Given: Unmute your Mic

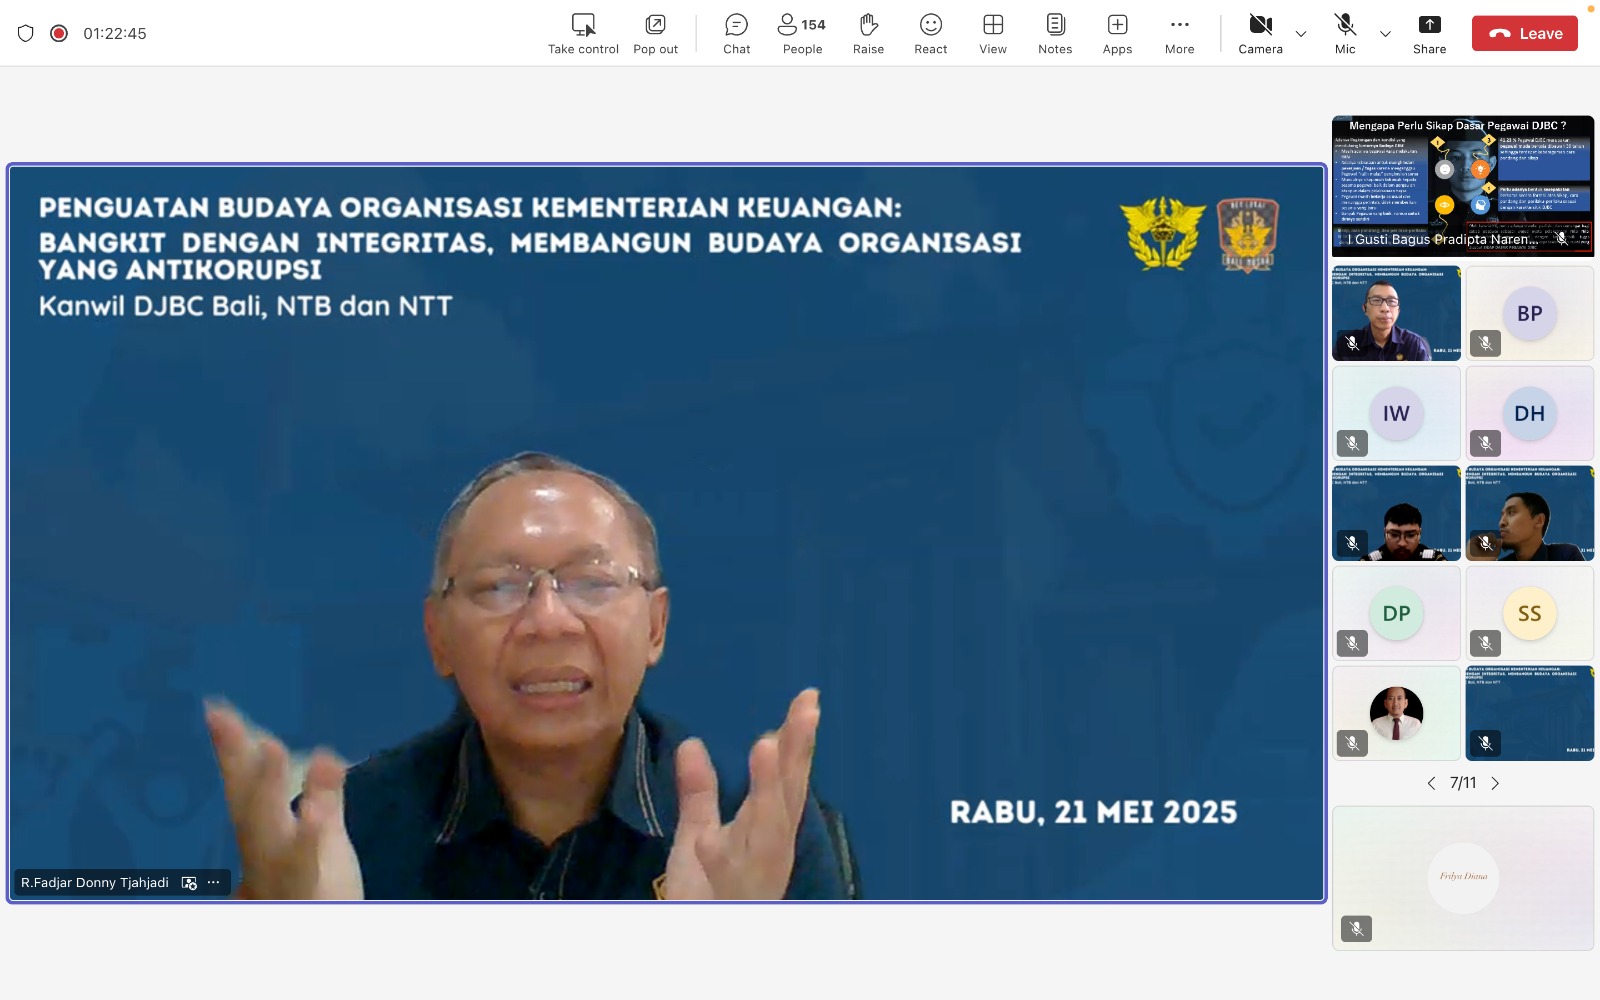Looking at the screenshot, I should (x=1345, y=31).
